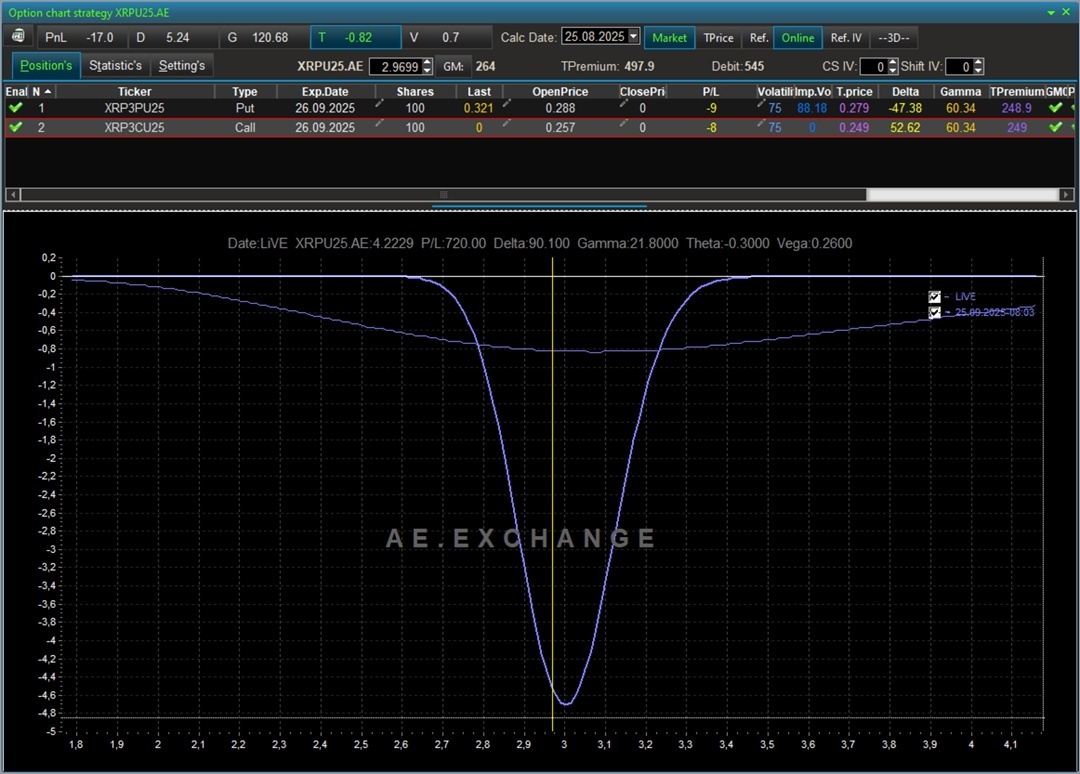1080x774 pixels.
Task: Click the Volatility edit pencil for XRP3PU25
Action: pos(761,103)
